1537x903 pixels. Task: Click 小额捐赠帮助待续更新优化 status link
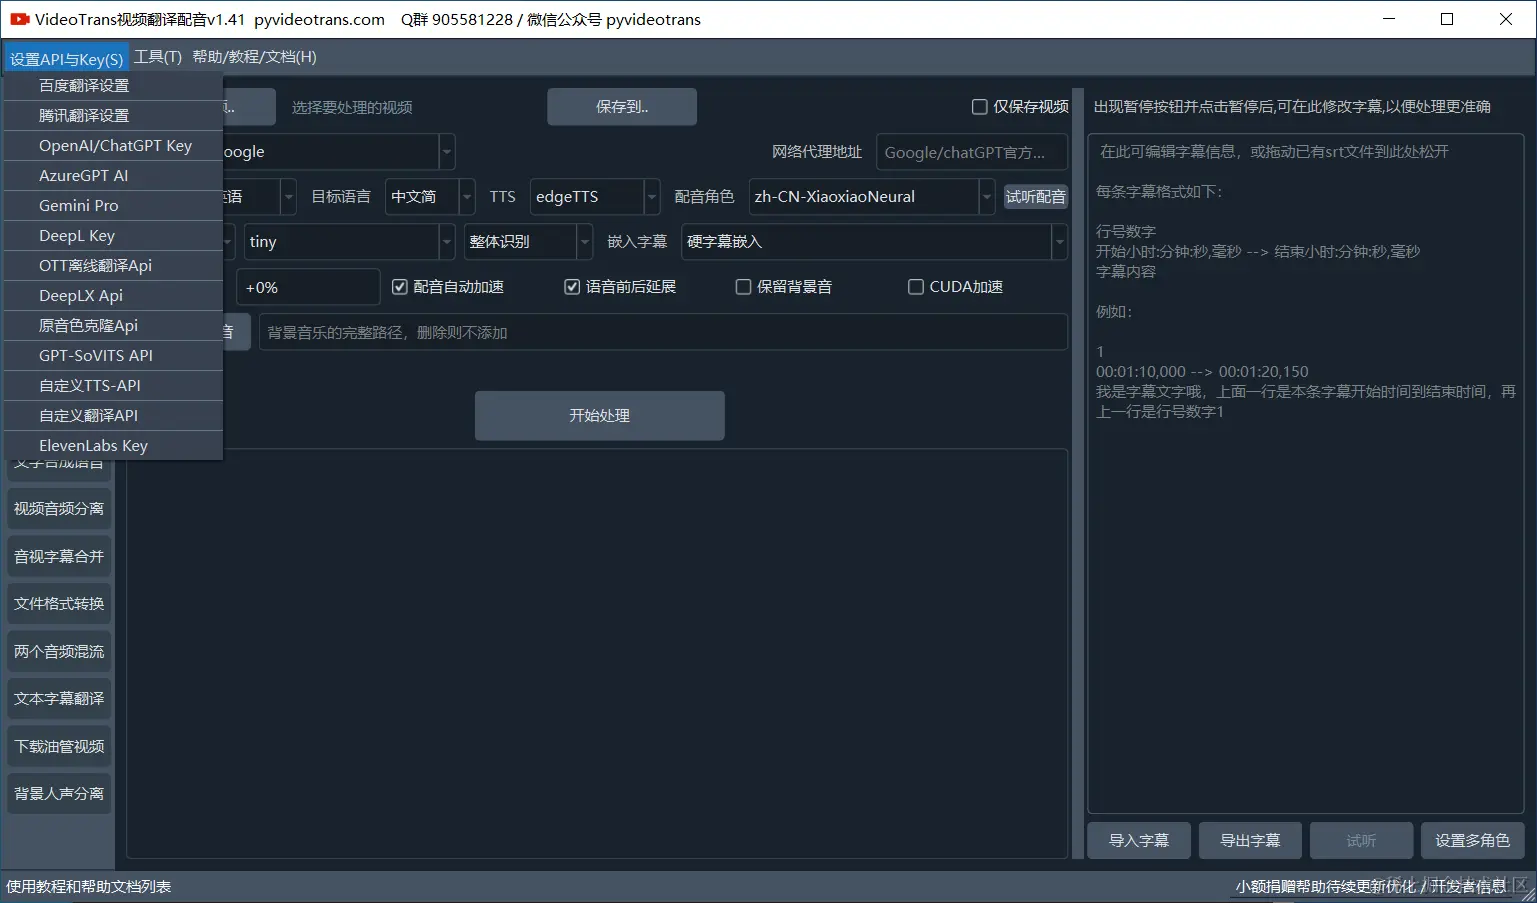(x=1326, y=887)
